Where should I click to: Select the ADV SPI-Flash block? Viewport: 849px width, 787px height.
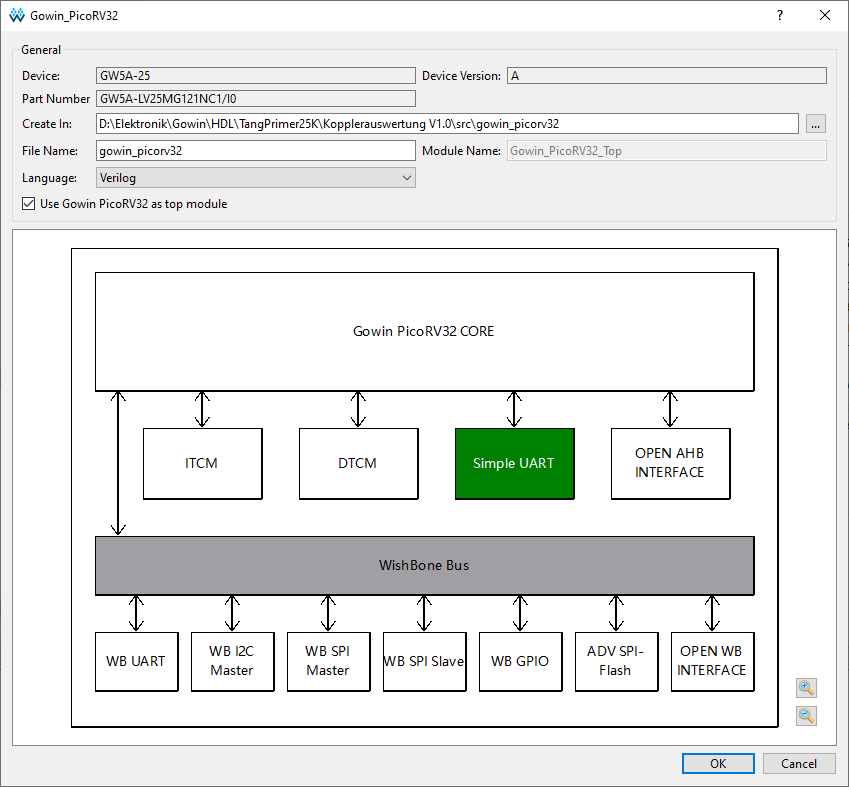tap(616, 661)
